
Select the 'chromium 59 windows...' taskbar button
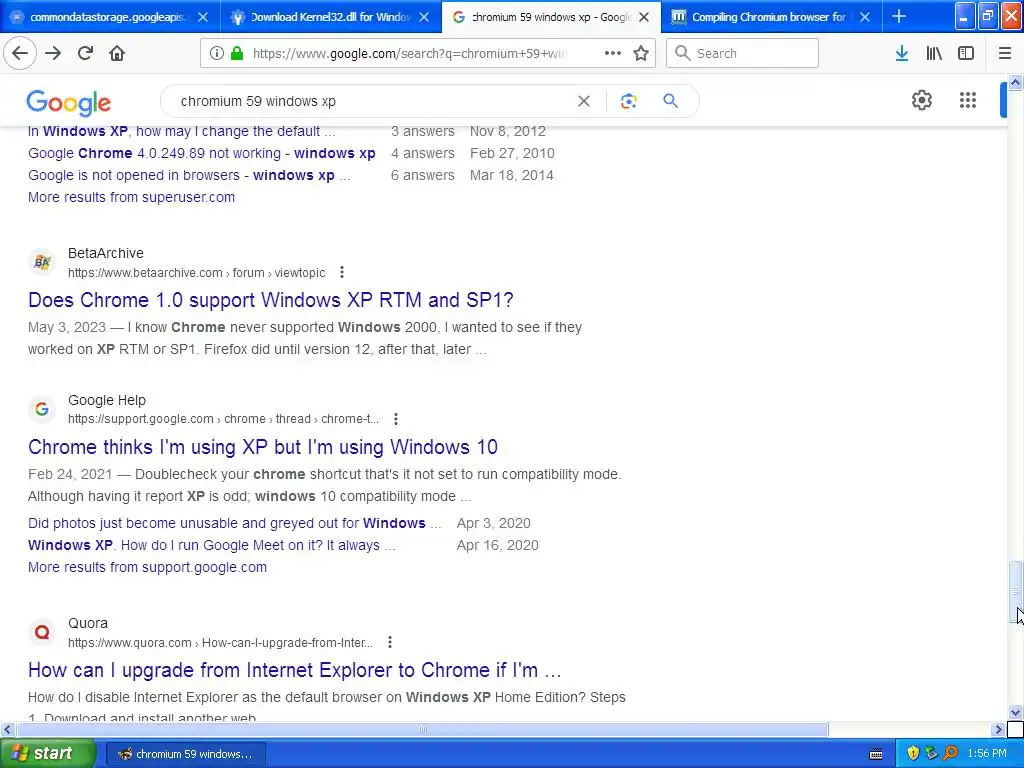pyautogui.click(x=185, y=754)
